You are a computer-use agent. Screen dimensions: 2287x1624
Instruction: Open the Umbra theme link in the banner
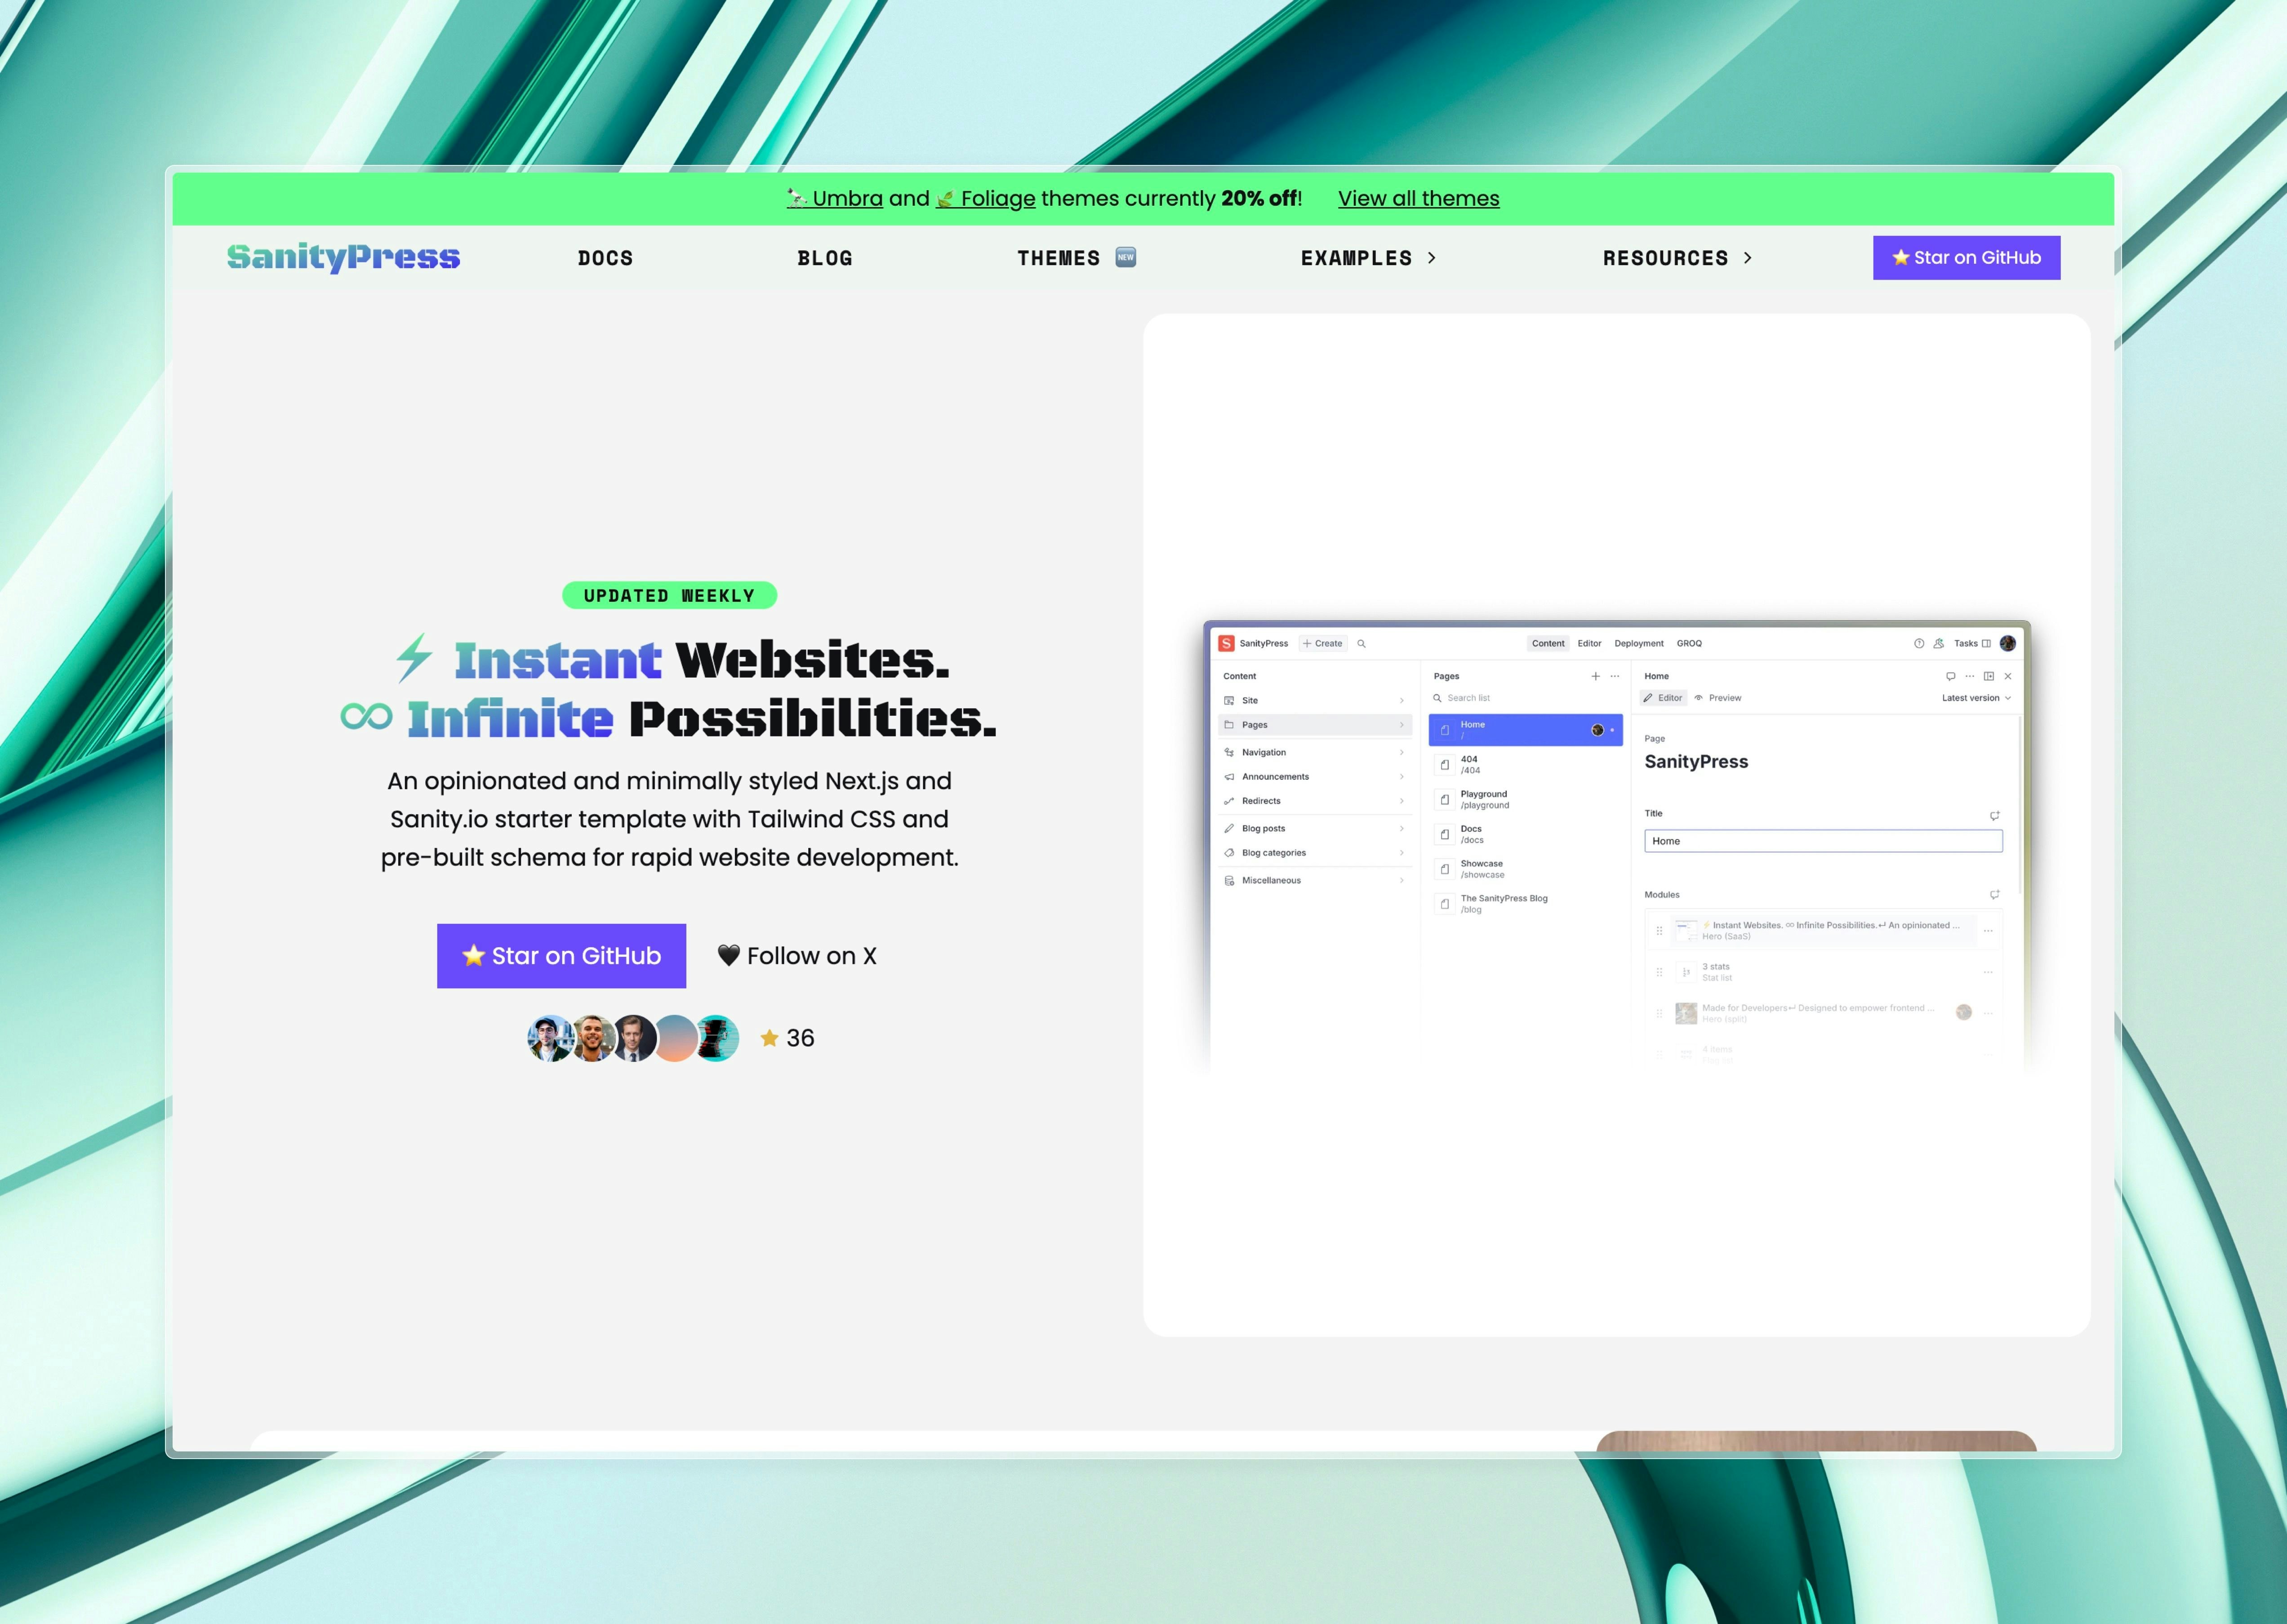(x=835, y=198)
